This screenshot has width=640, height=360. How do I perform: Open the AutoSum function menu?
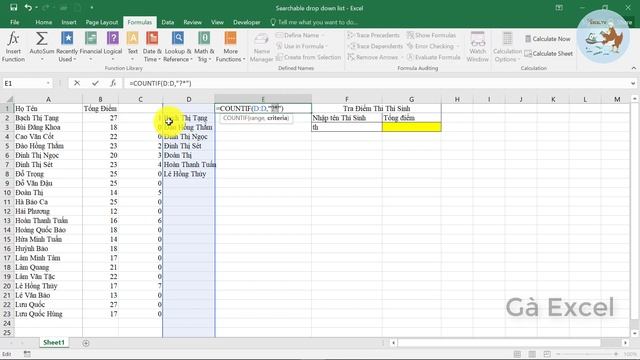pyautogui.click(x=42, y=47)
